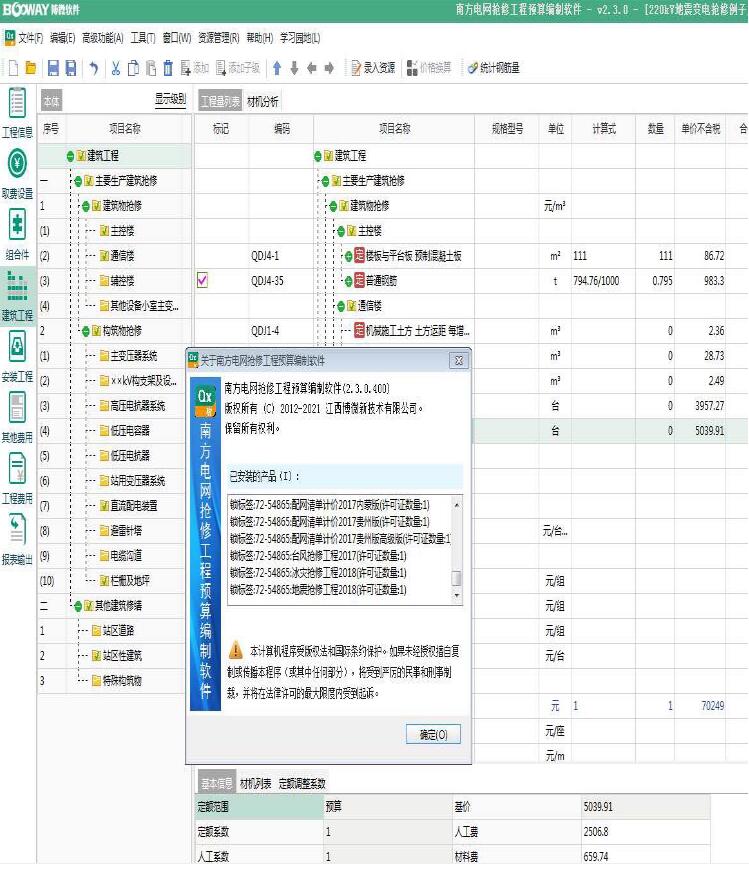
Task: Open the 建筑工程 sidebar section
Action: tap(17, 297)
